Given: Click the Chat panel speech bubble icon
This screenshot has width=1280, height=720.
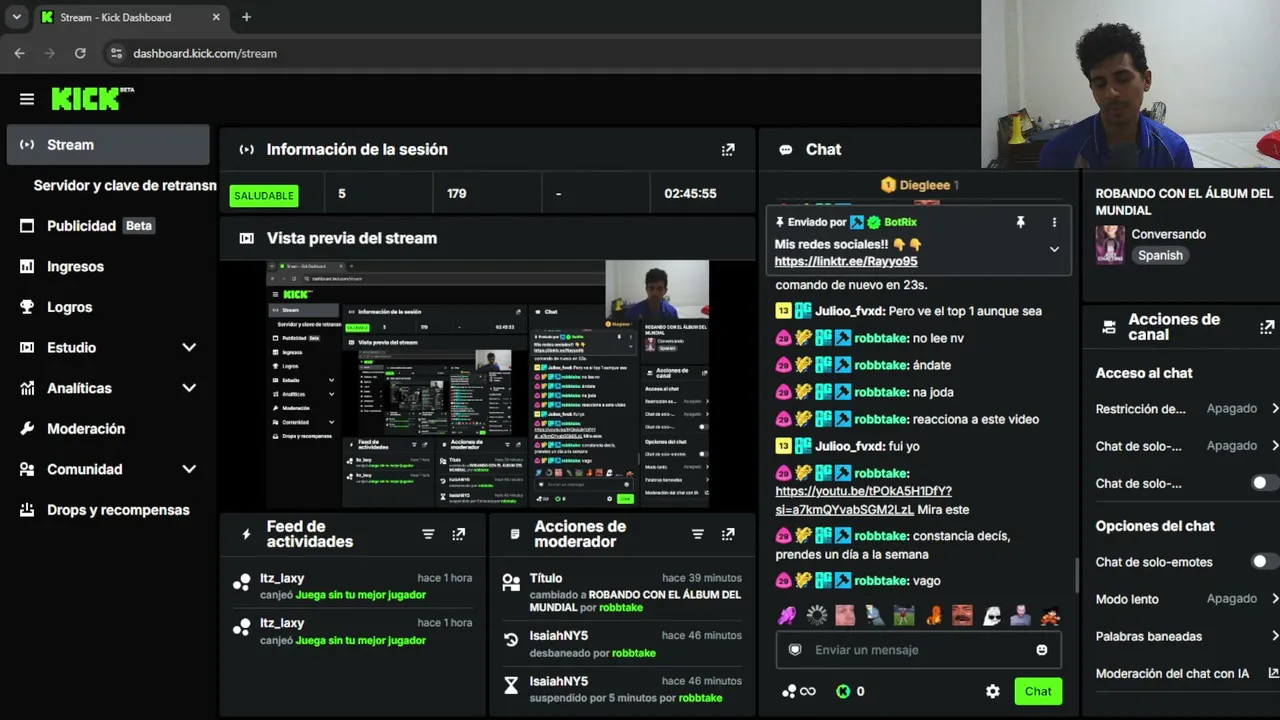Looking at the screenshot, I should point(786,149).
